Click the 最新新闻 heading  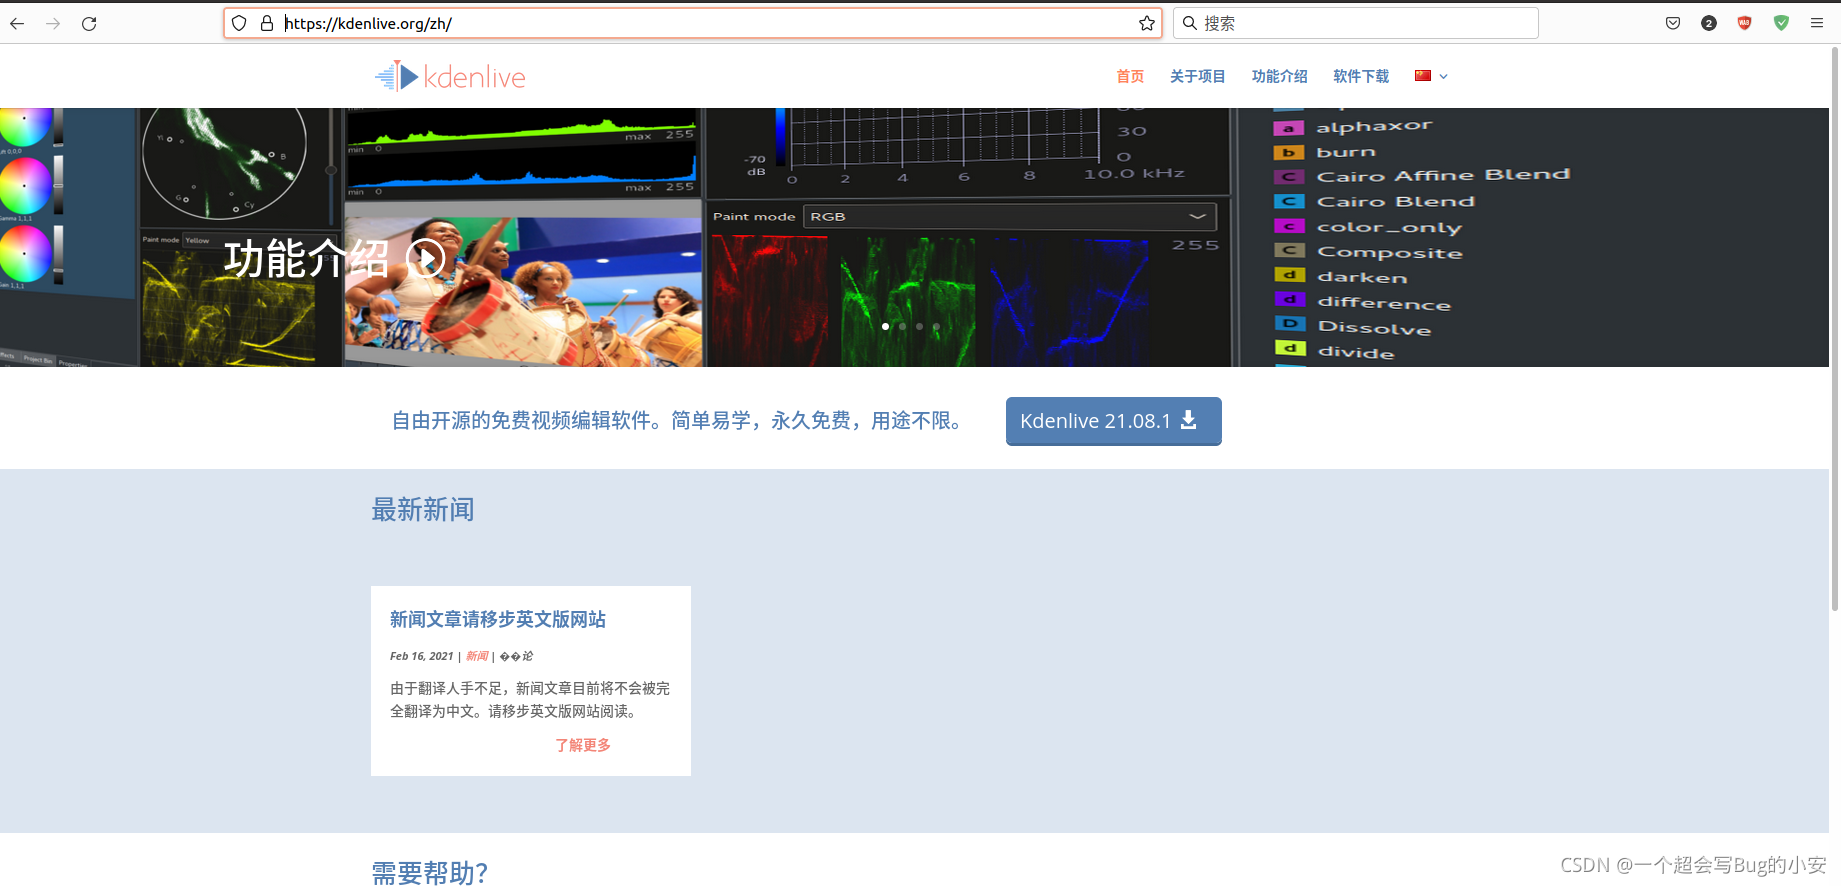[423, 510]
